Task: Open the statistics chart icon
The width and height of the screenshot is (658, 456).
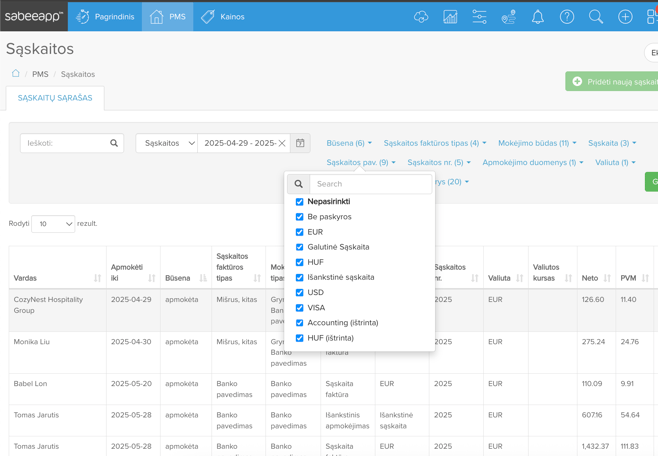Action: click(450, 17)
